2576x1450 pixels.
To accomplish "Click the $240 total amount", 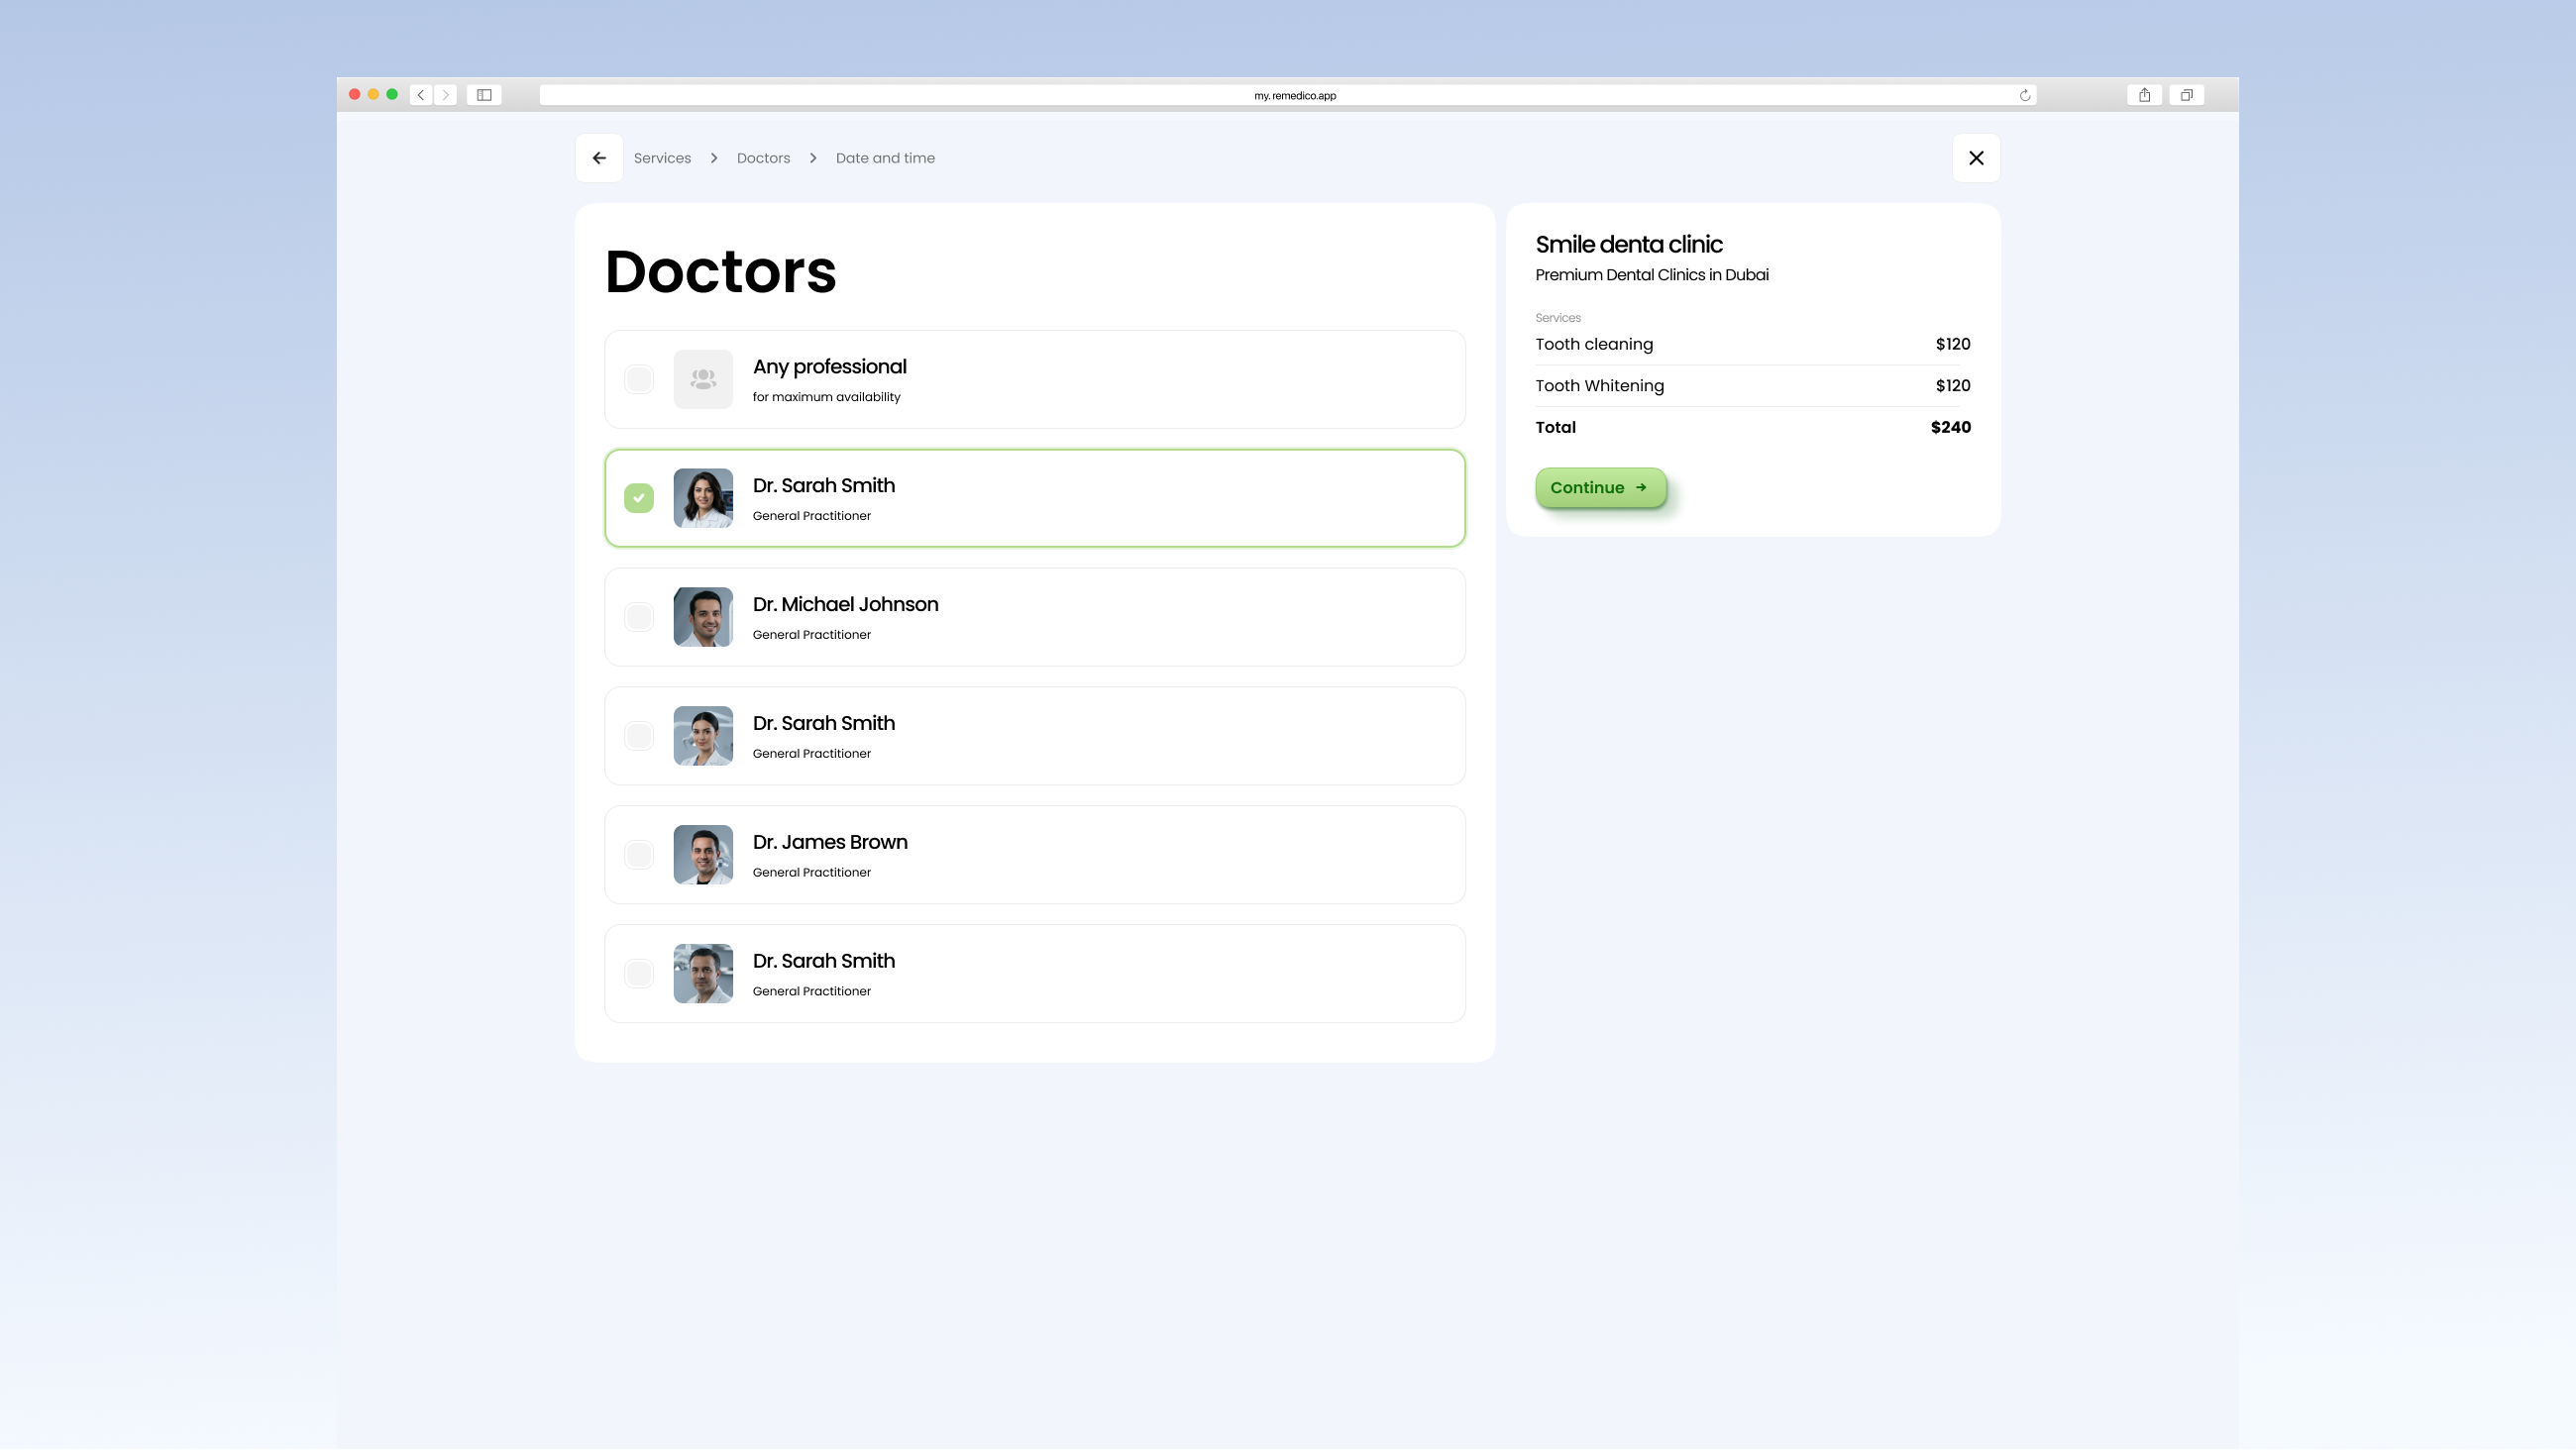I will (1950, 427).
